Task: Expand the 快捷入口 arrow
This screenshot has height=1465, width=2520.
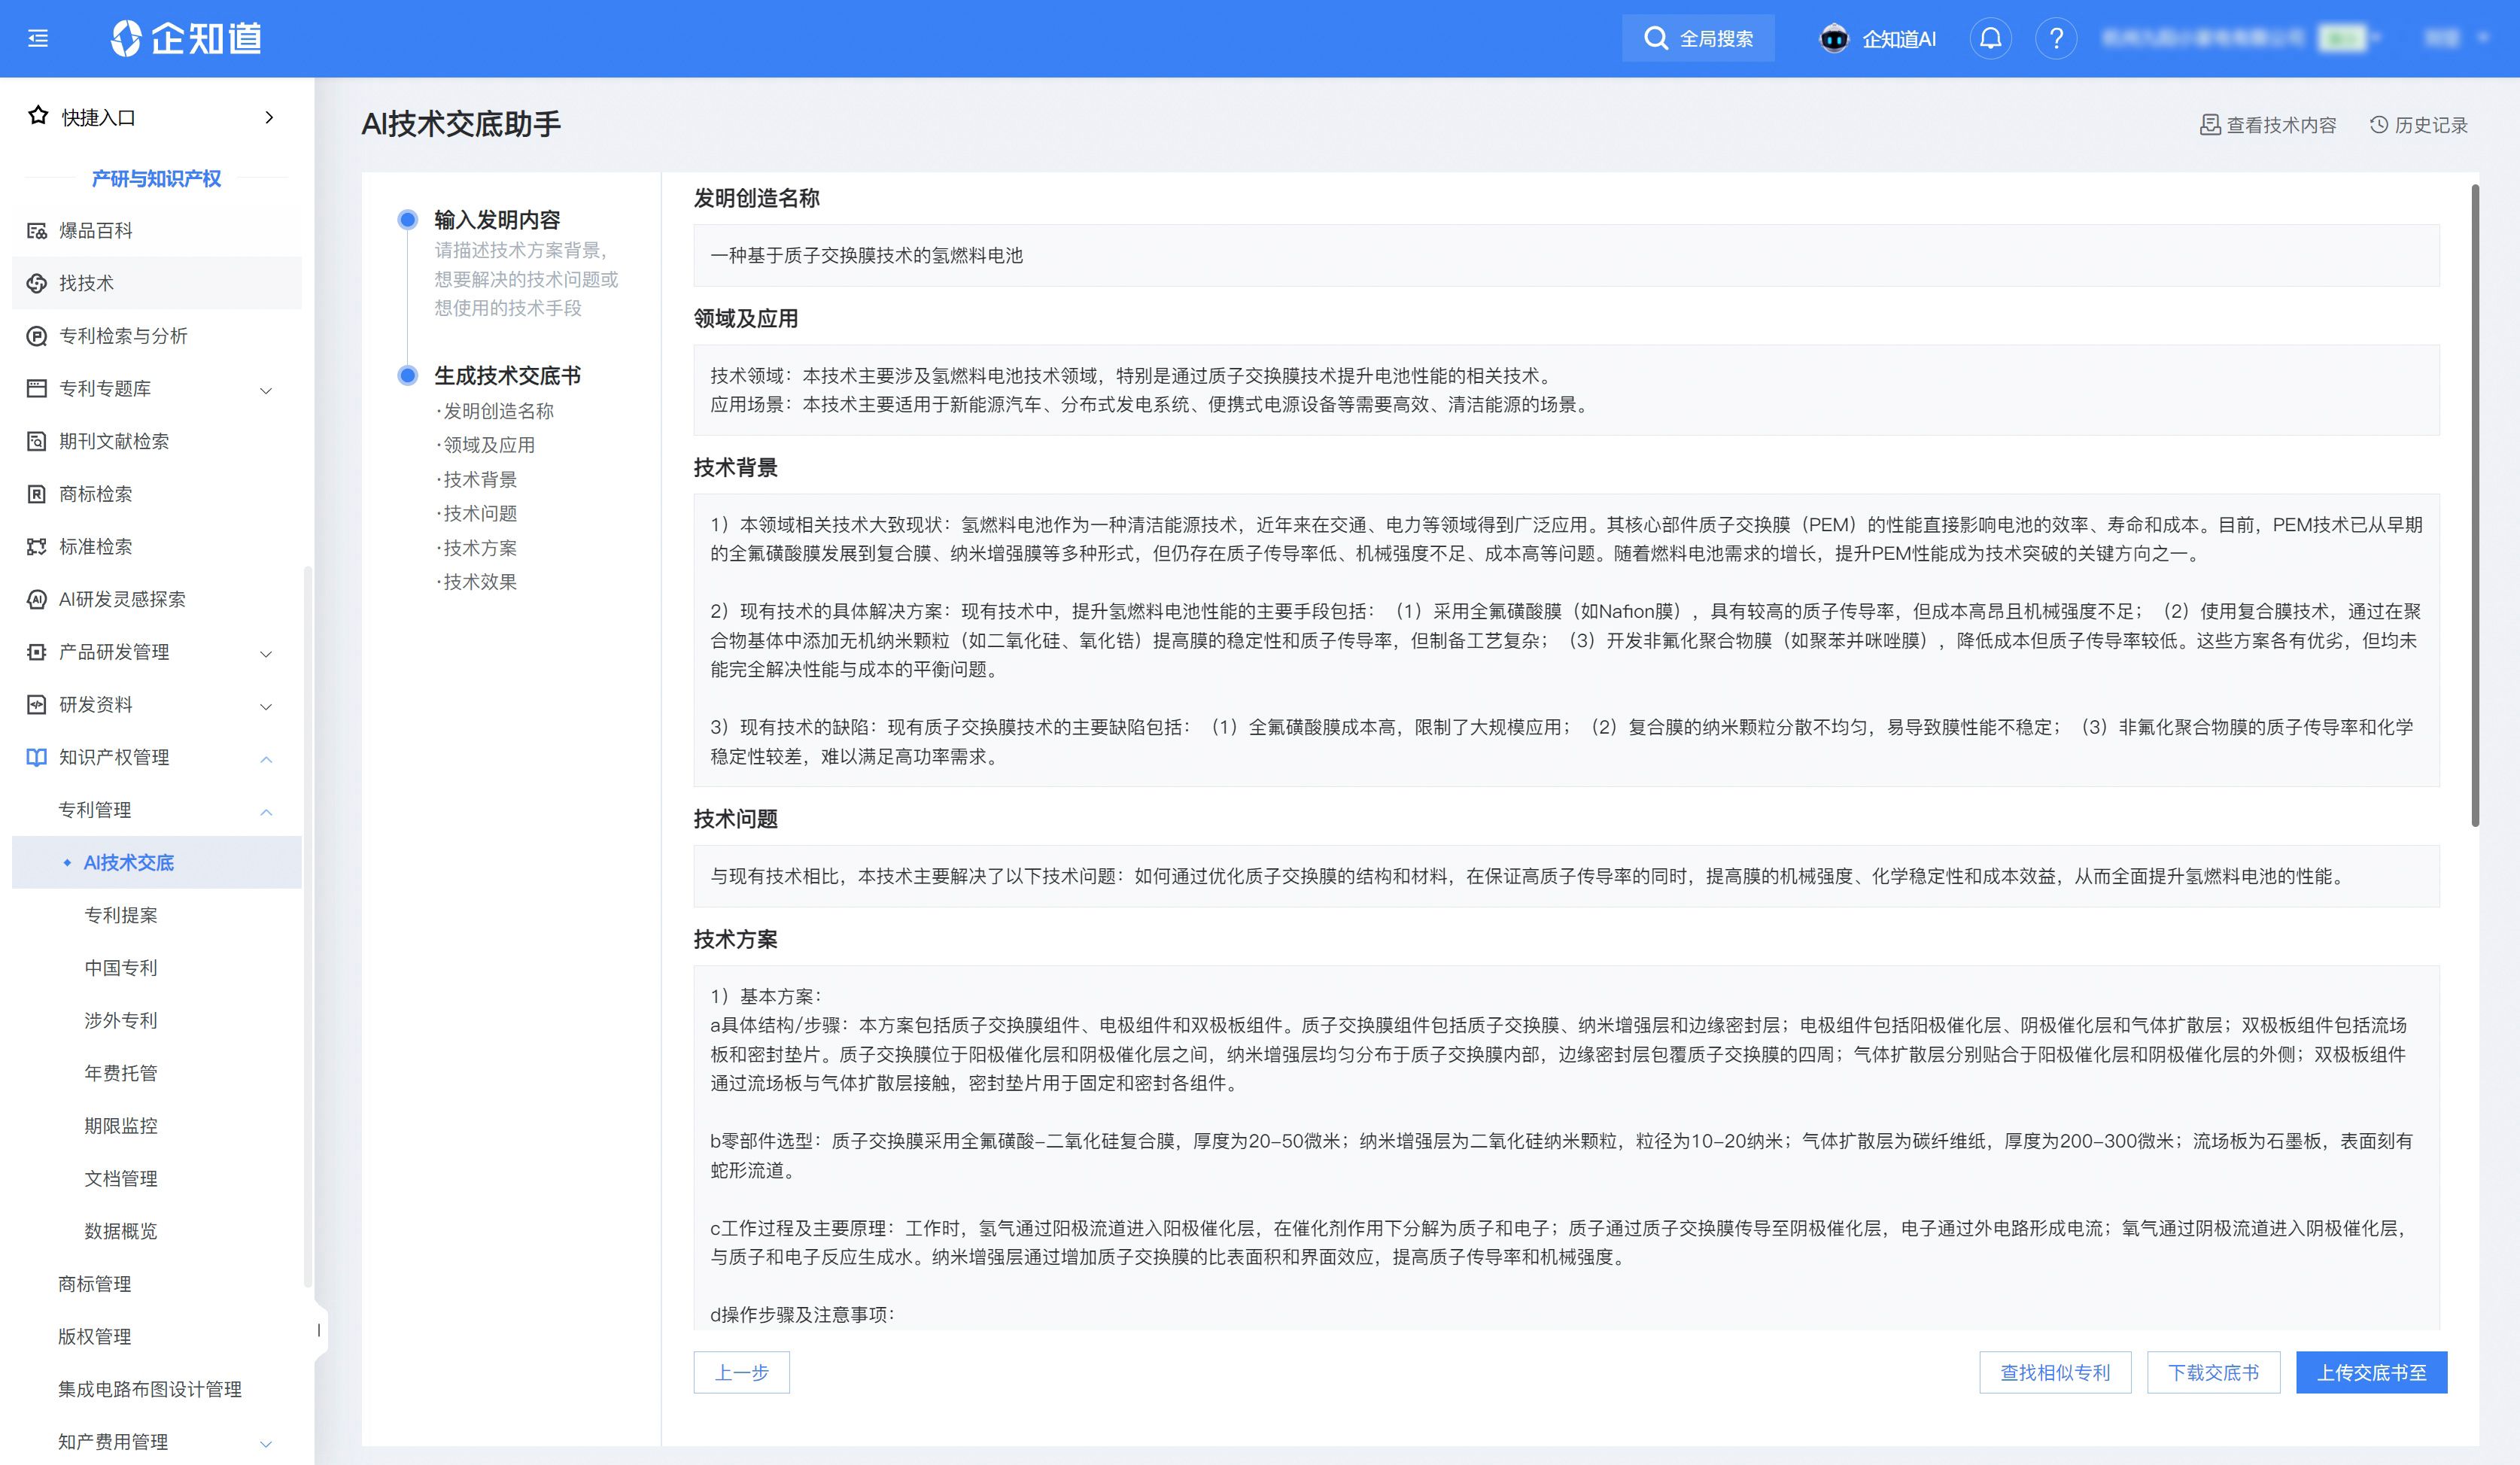Action: click(268, 118)
